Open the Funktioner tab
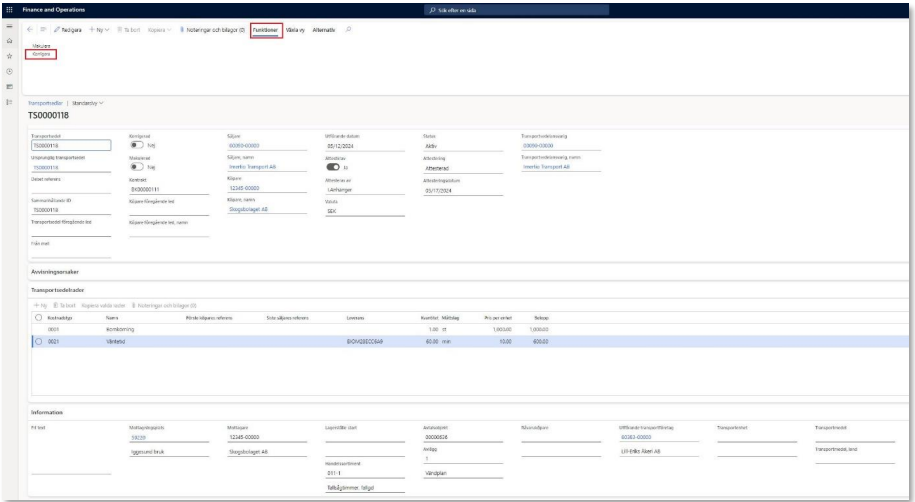This screenshot has width=915, height=502. pos(266,30)
